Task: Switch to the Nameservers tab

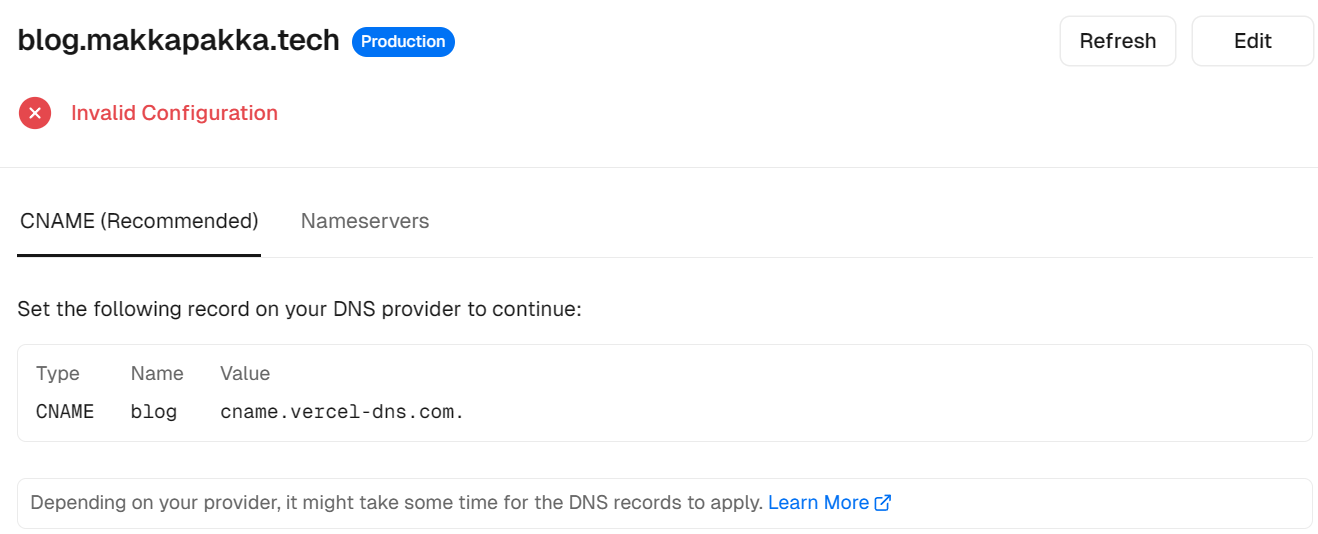Action: point(365,221)
